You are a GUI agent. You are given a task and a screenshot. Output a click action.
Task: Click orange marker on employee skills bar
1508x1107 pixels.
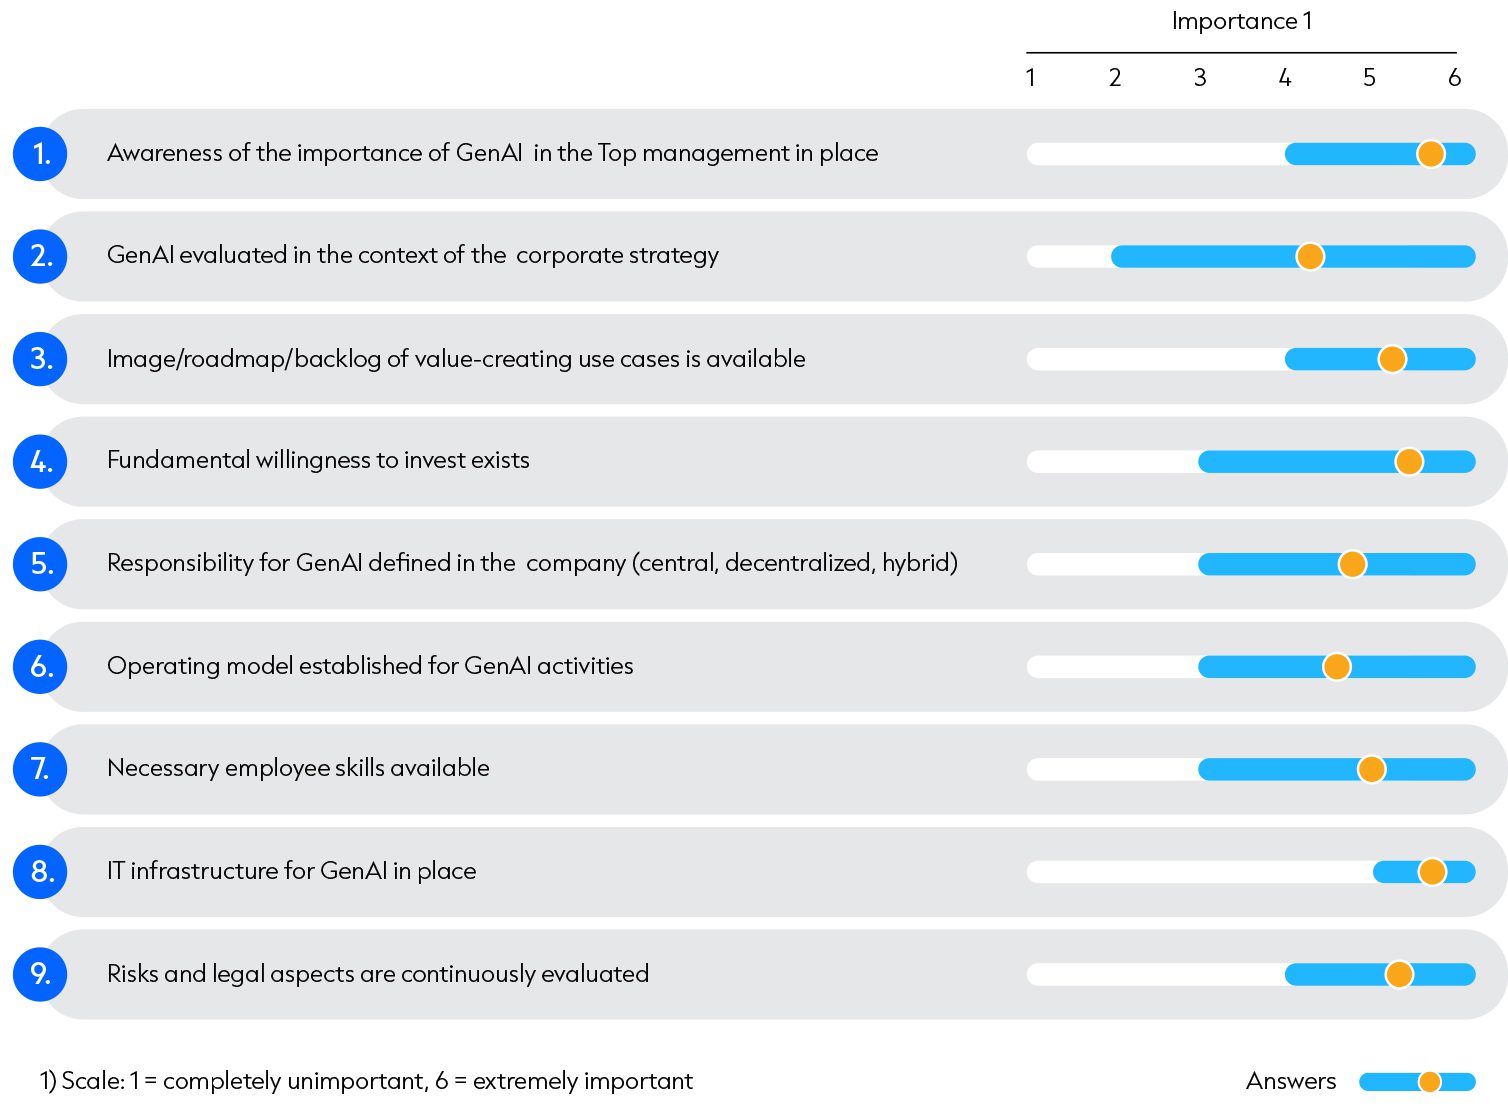pos(1371,769)
